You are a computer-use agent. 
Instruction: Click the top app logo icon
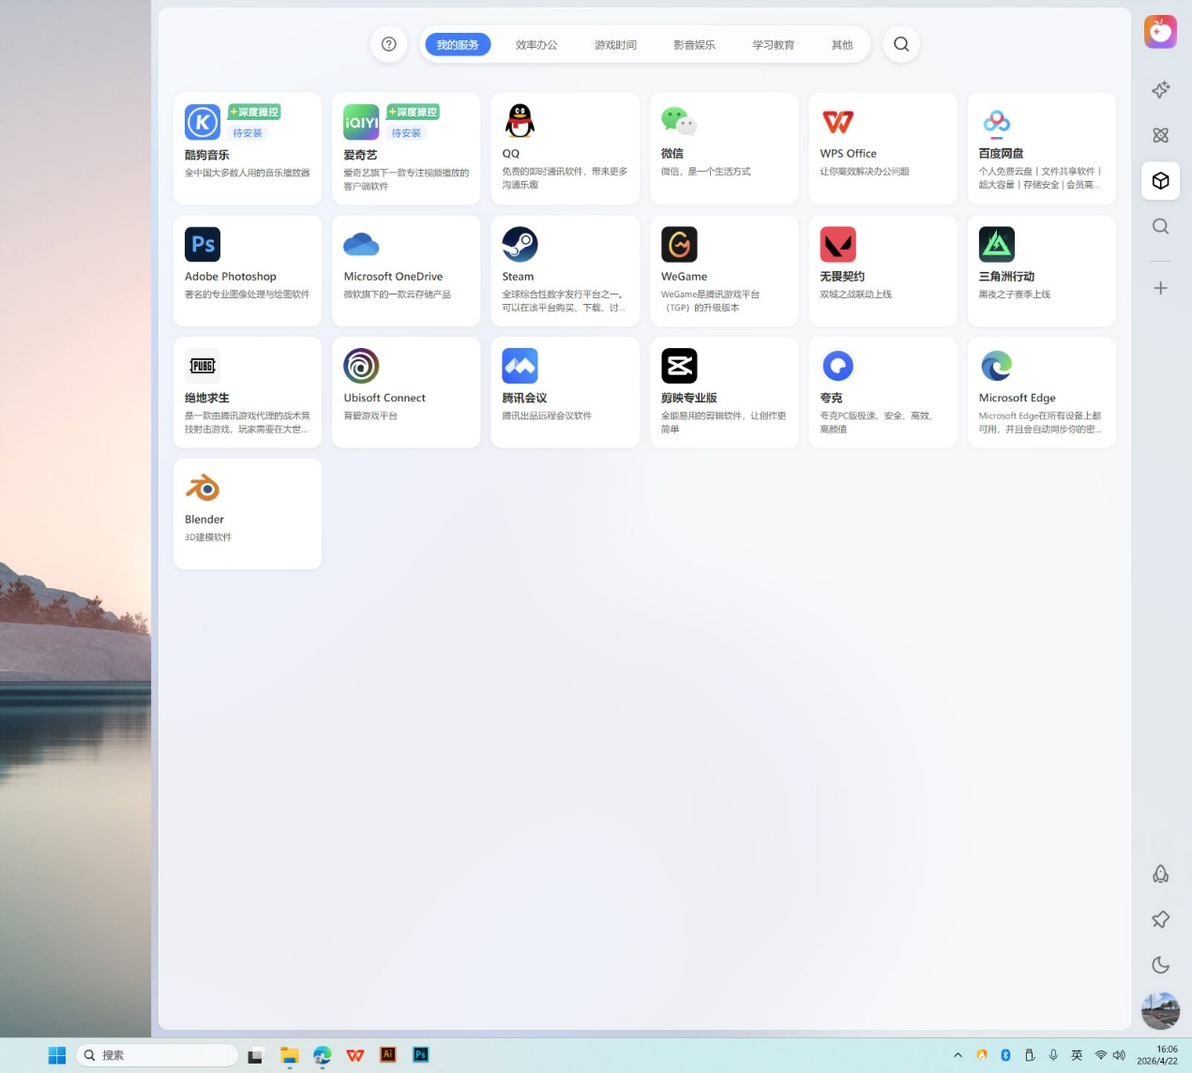(1160, 32)
